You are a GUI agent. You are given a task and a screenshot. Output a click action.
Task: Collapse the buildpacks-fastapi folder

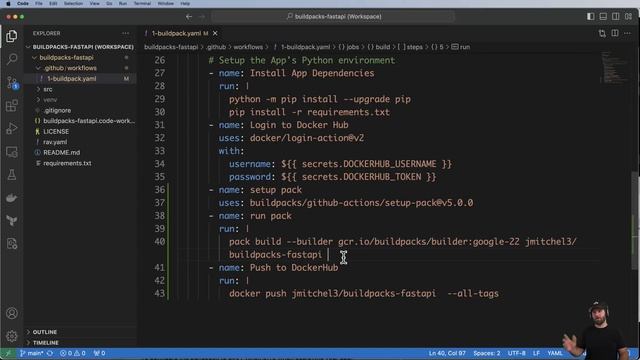80,58
